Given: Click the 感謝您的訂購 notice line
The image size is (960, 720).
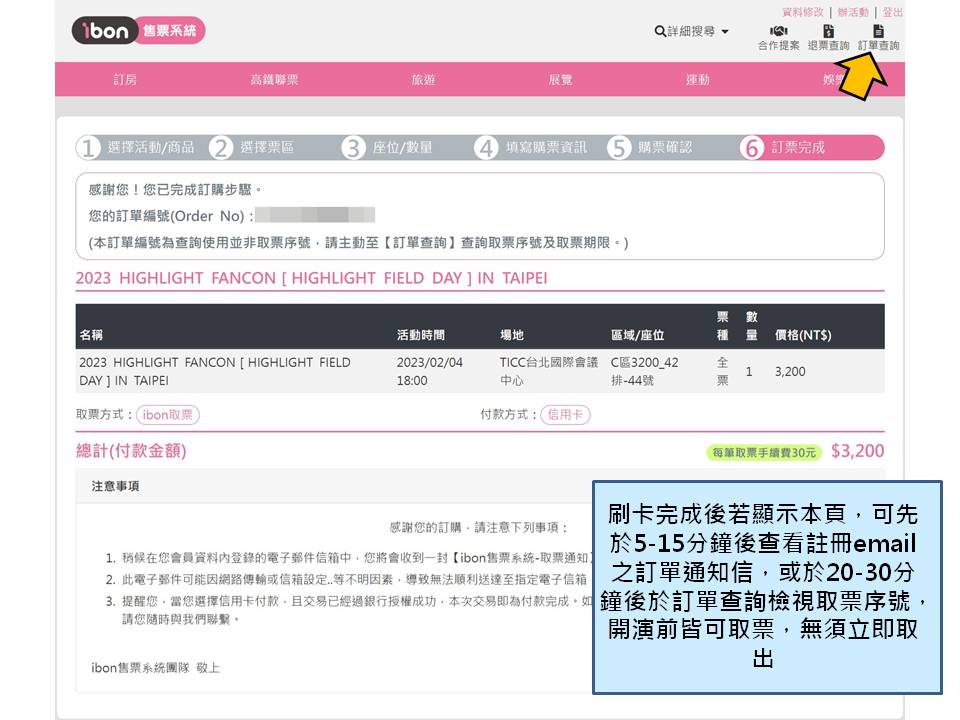Looking at the screenshot, I should 479,527.
